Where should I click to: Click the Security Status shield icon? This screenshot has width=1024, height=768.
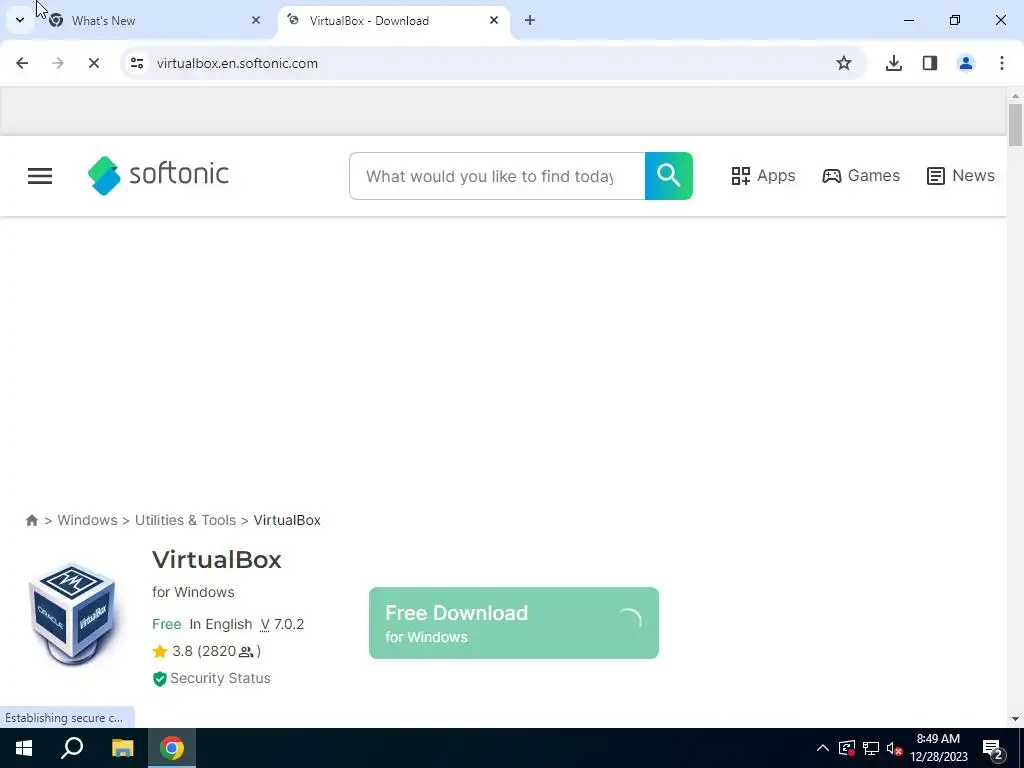coord(159,679)
